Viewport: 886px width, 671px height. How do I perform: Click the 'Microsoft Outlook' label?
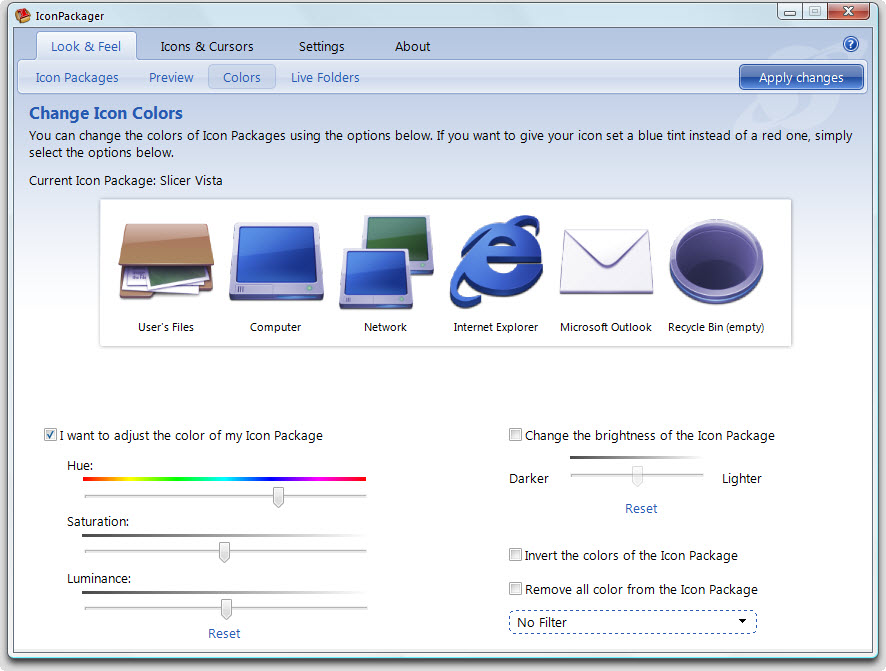tap(606, 327)
